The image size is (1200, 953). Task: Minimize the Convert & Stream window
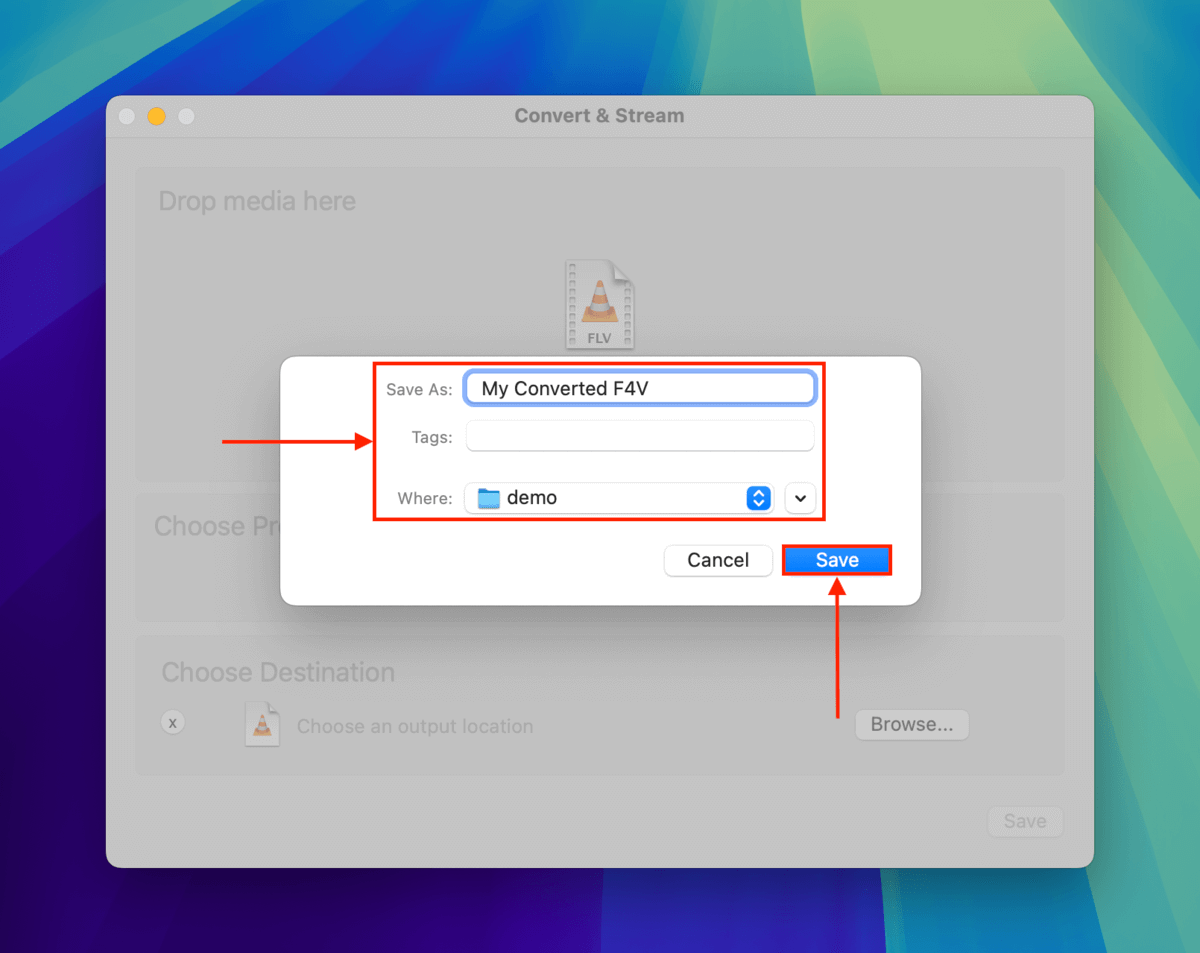(156, 116)
